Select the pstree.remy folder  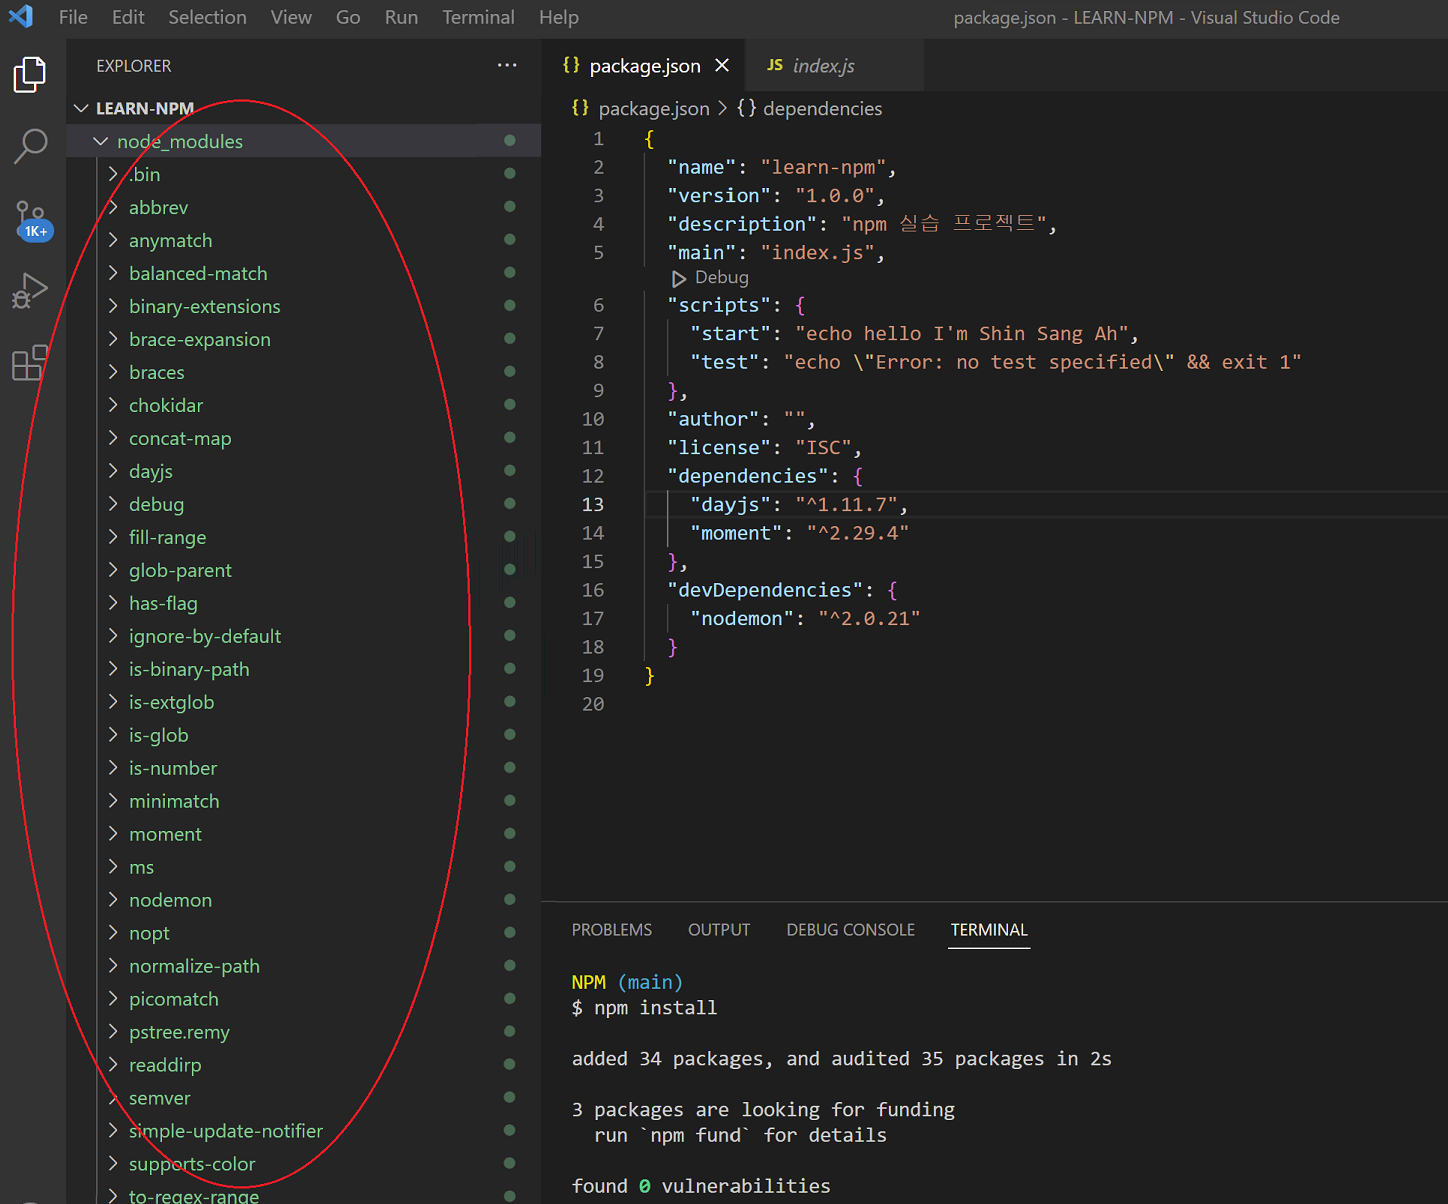[x=303, y=1032]
